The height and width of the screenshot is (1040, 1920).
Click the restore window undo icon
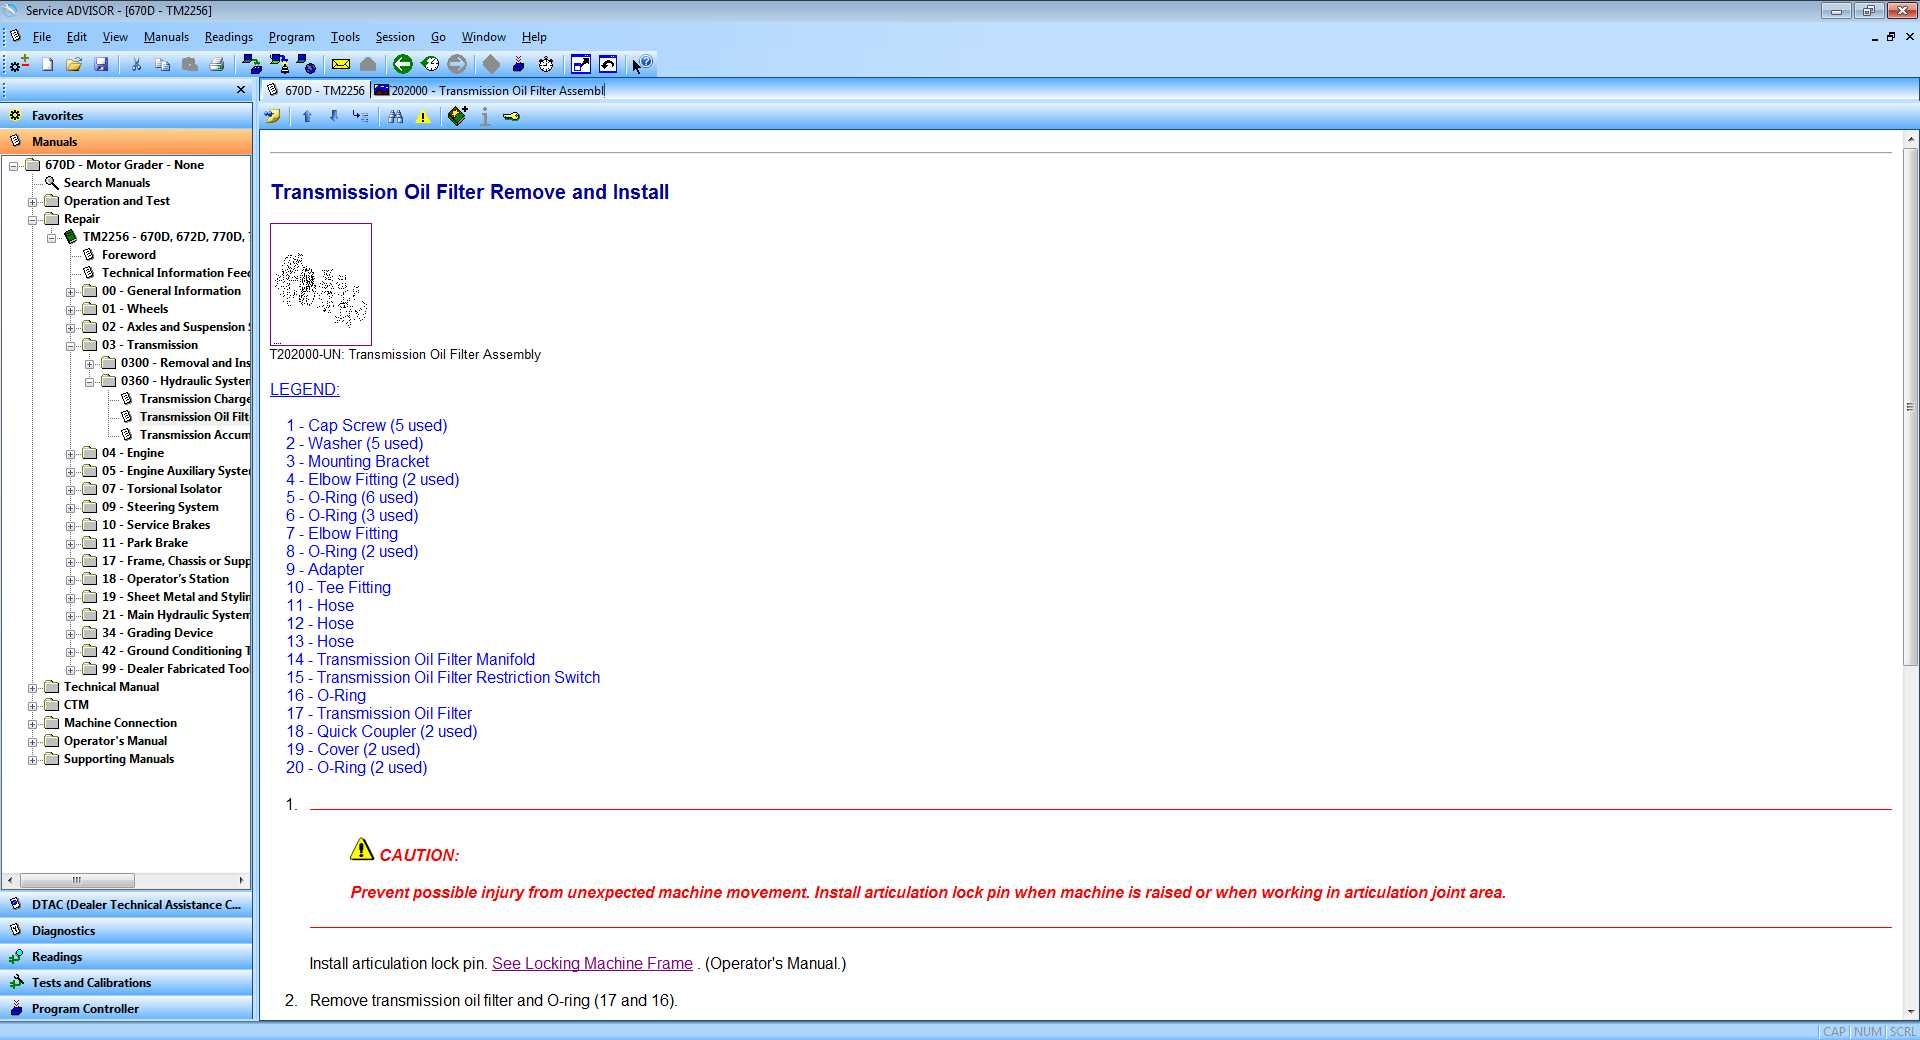(x=608, y=64)
